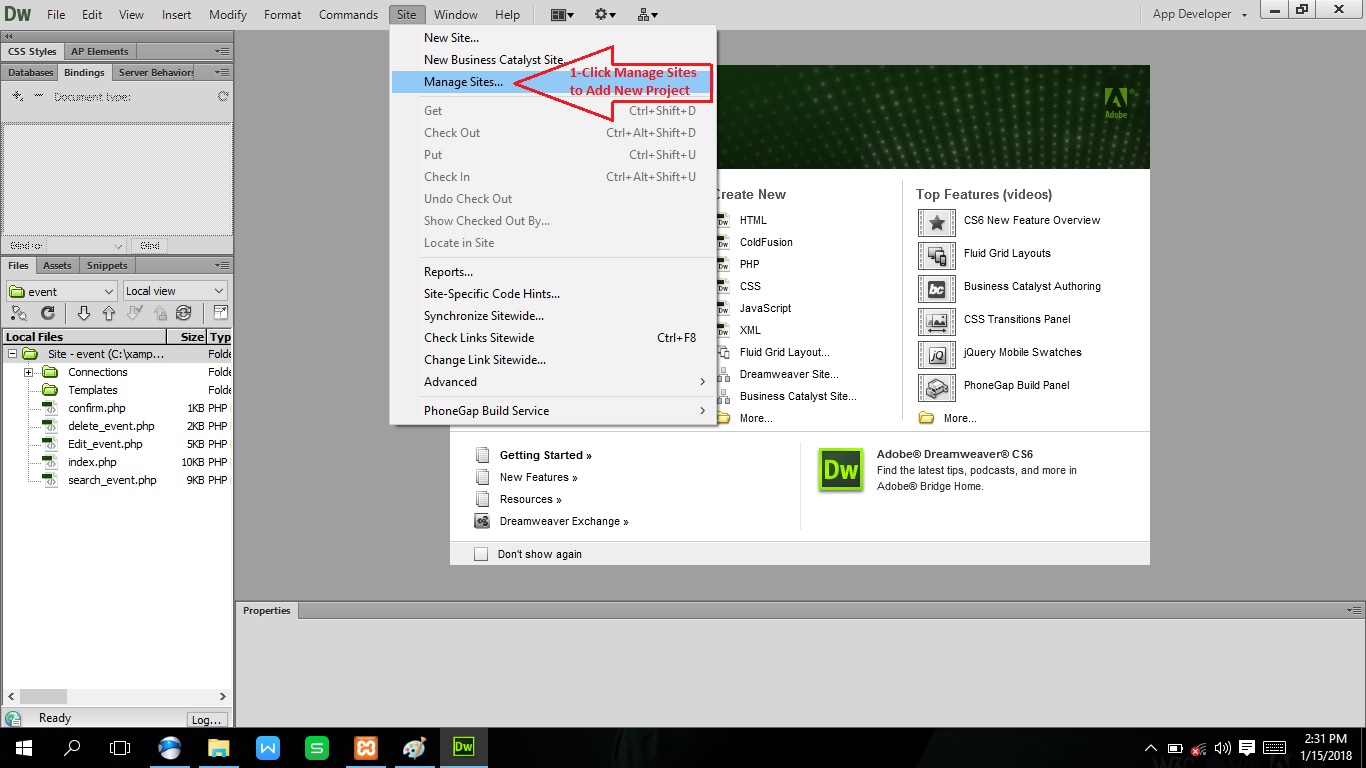This screenshot has height=768, width=1366.
Task: Expand the PhoneGap Build Service submenu
Action: [553, 411]
